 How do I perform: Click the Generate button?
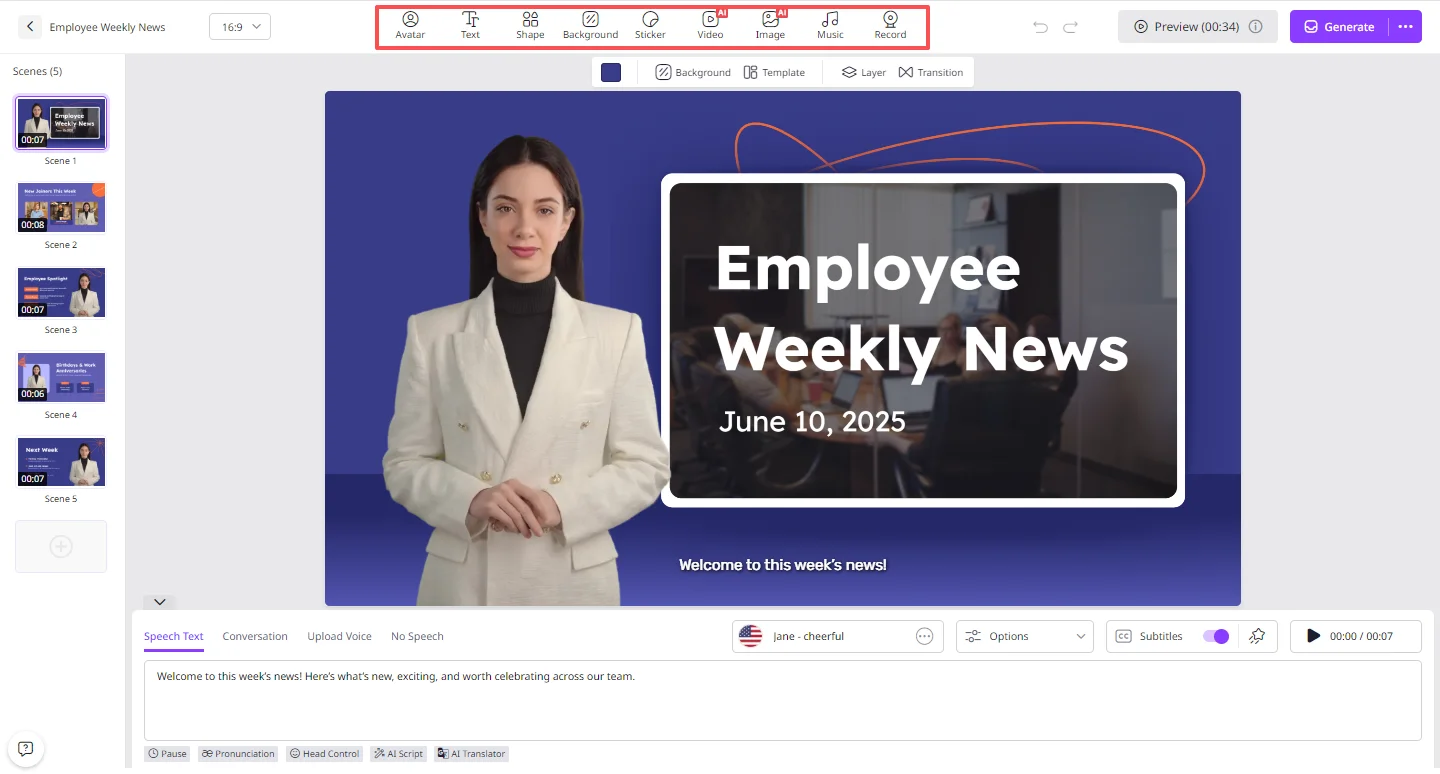[1339, 27]
